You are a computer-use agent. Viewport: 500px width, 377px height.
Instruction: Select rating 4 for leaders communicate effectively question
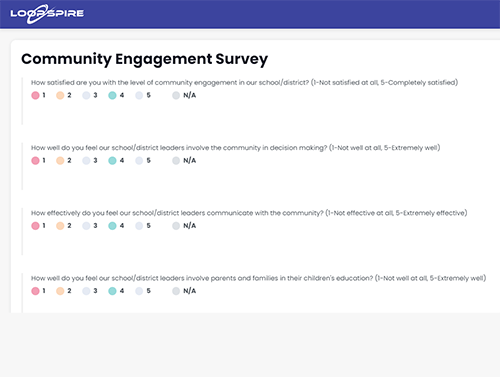[x=112, y=226]
